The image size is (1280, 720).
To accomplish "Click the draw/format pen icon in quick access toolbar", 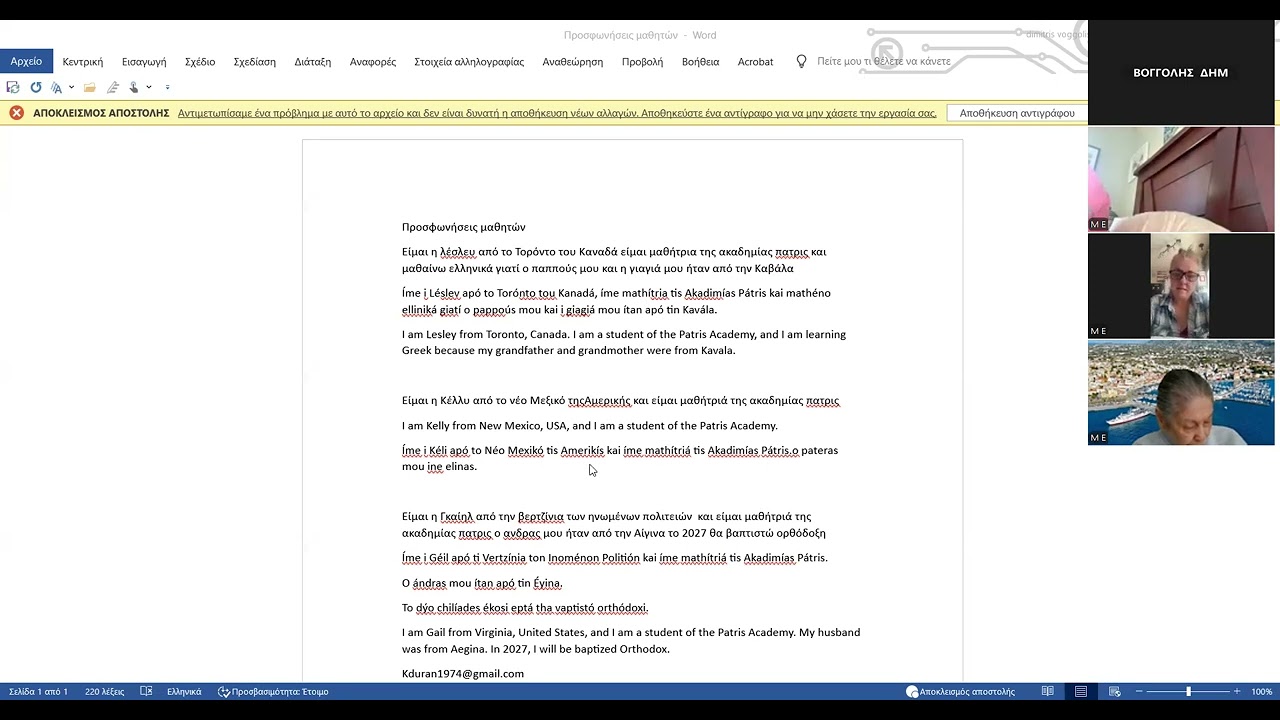I will point(113,88).
